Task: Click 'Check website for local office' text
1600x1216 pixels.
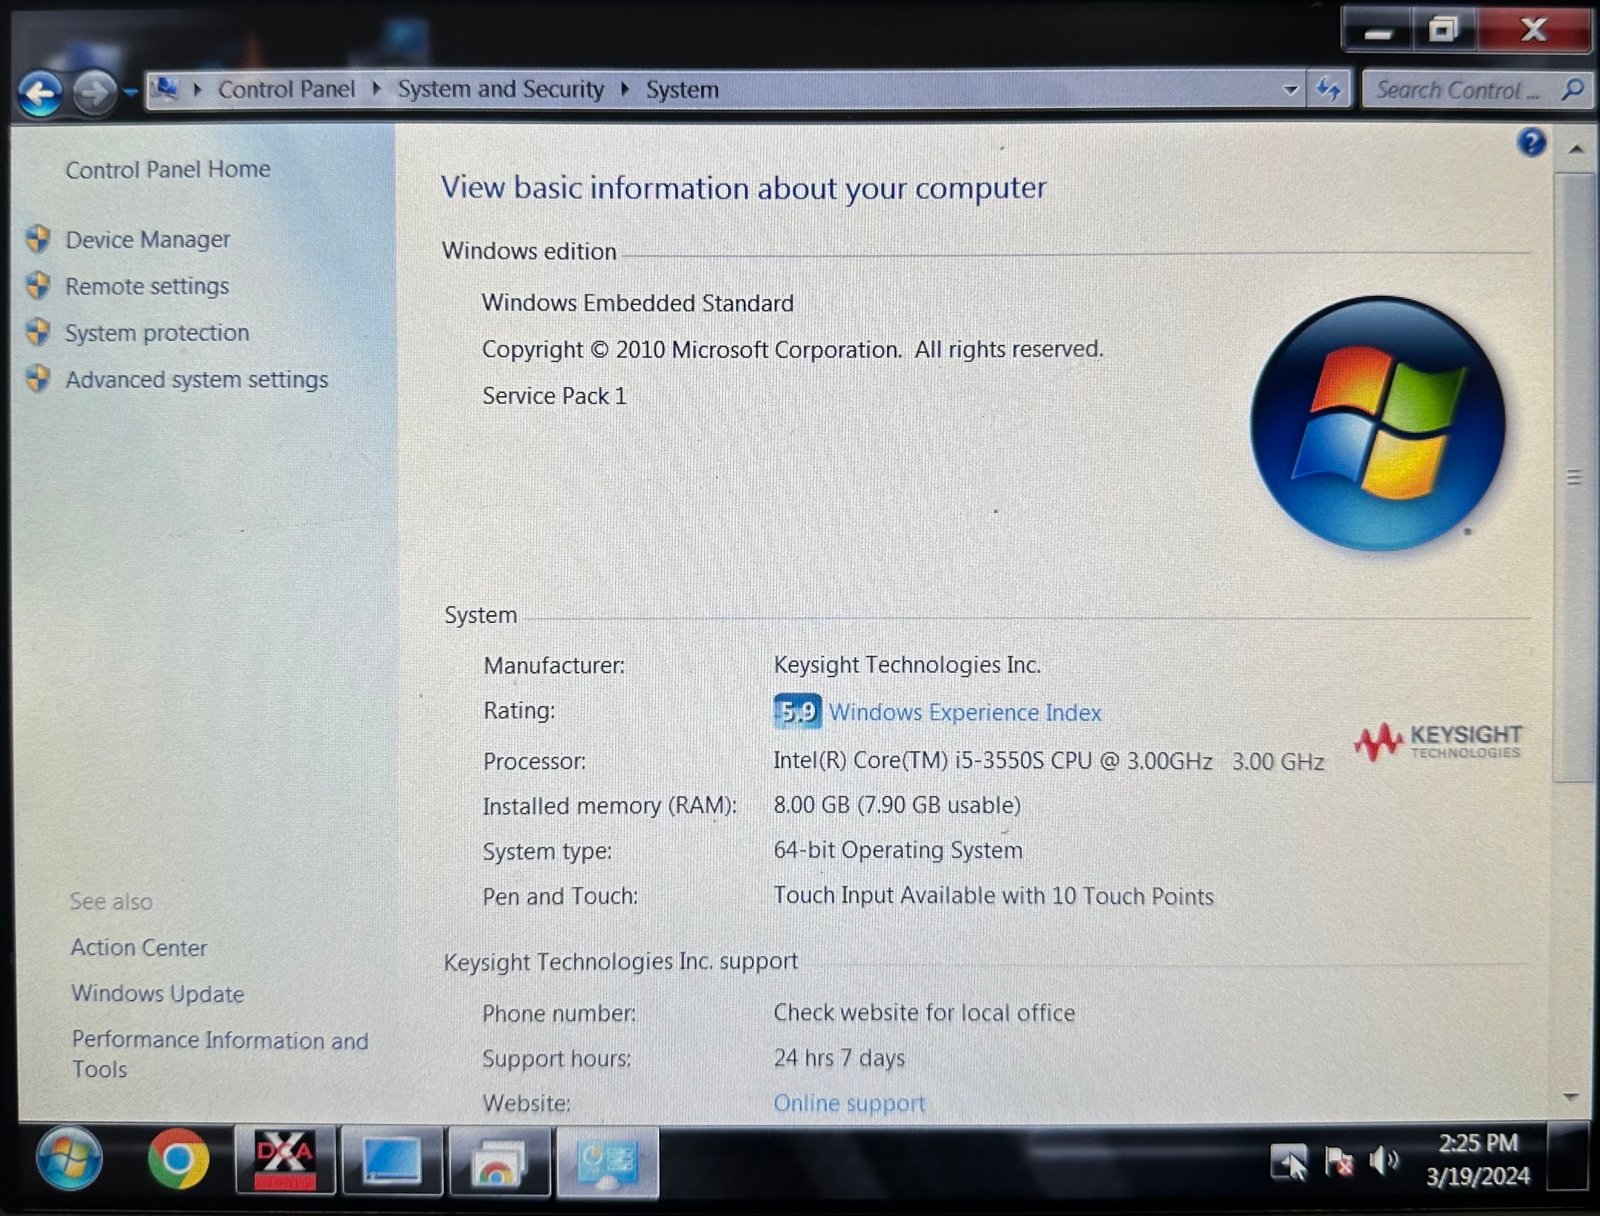Action: 924,1013
